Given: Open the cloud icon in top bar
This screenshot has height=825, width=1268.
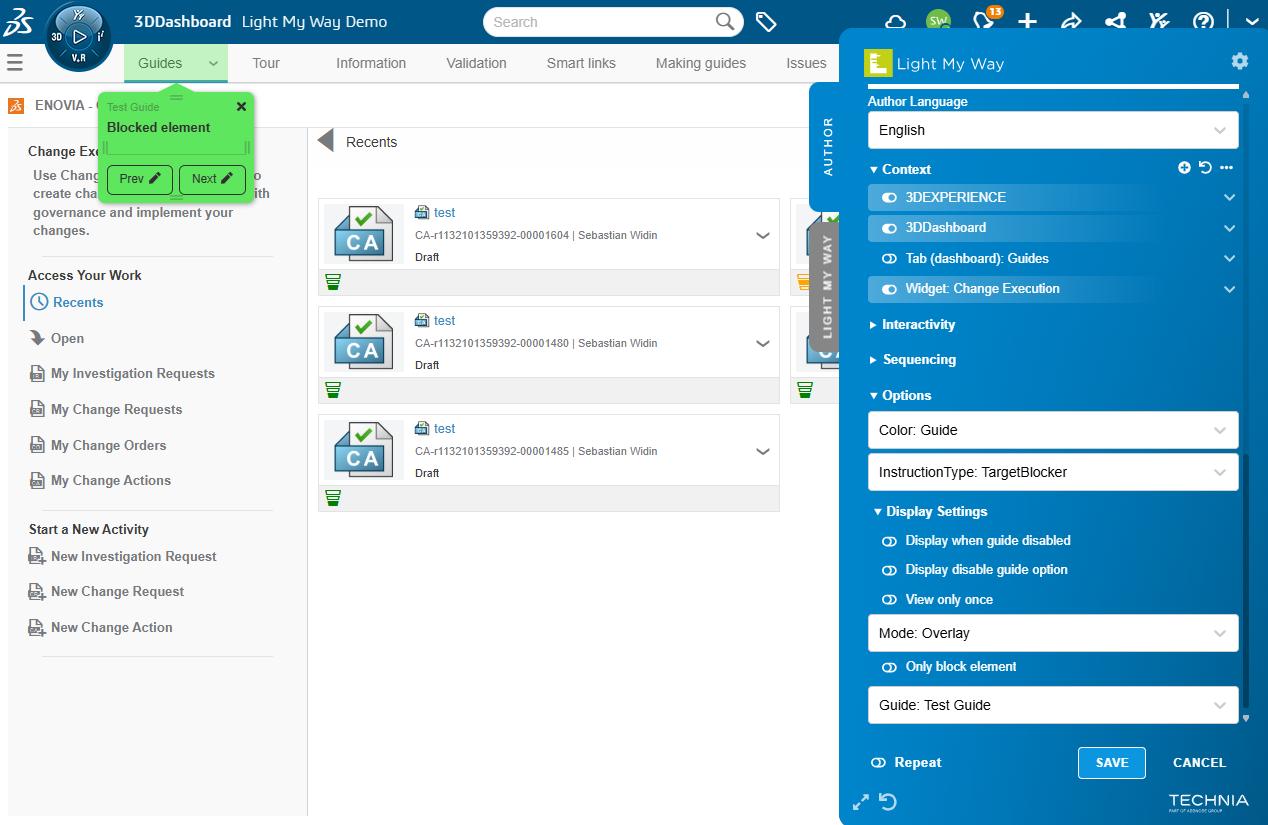Looking at the screenshot, I should click(x=896, y=21).
